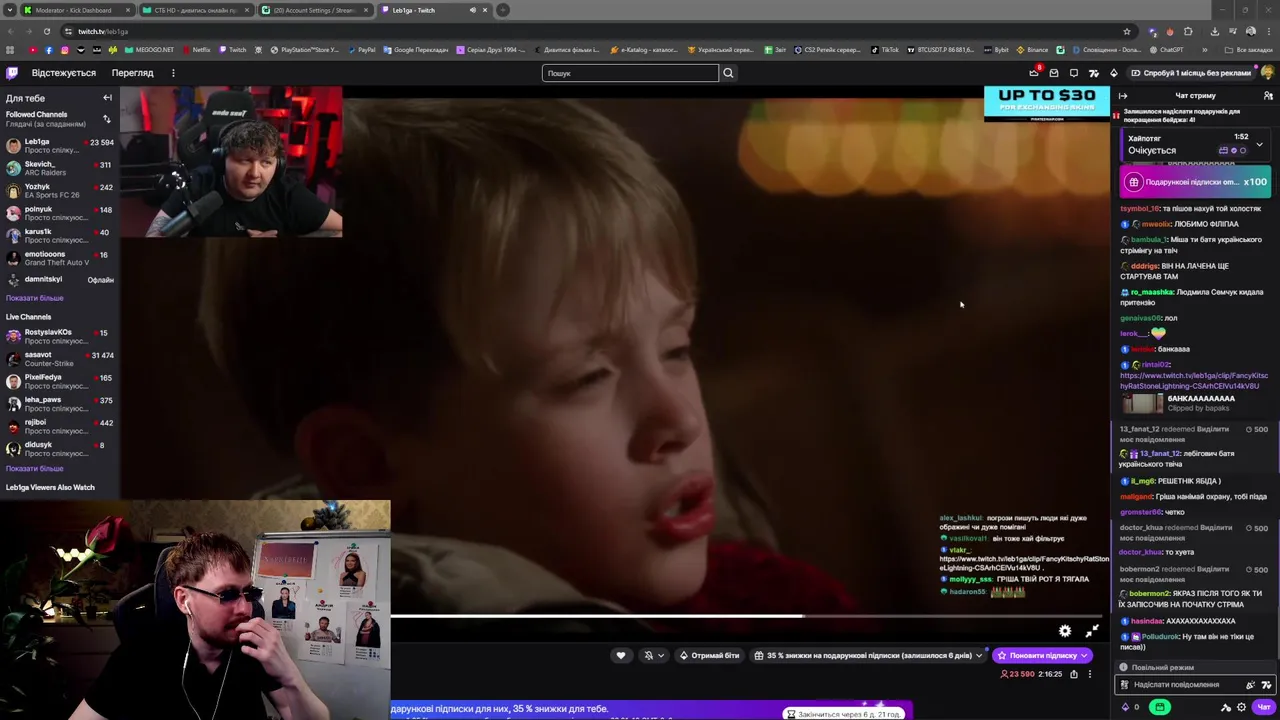Click the search magnifier button
Viewport: 1280px width, 720px height.
coord(728,73)
